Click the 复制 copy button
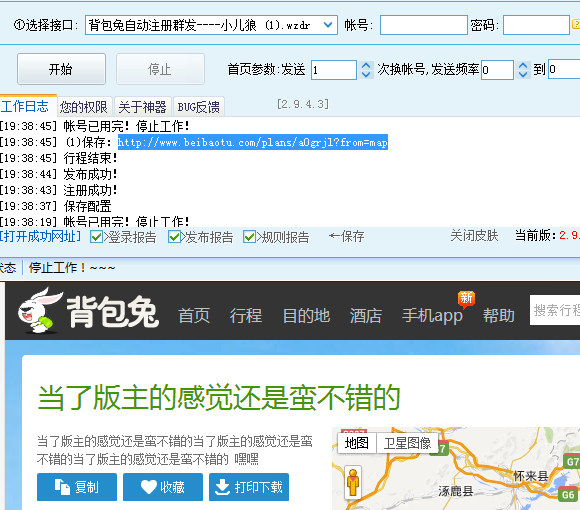The image size is (580, 510). click(77, 487)
